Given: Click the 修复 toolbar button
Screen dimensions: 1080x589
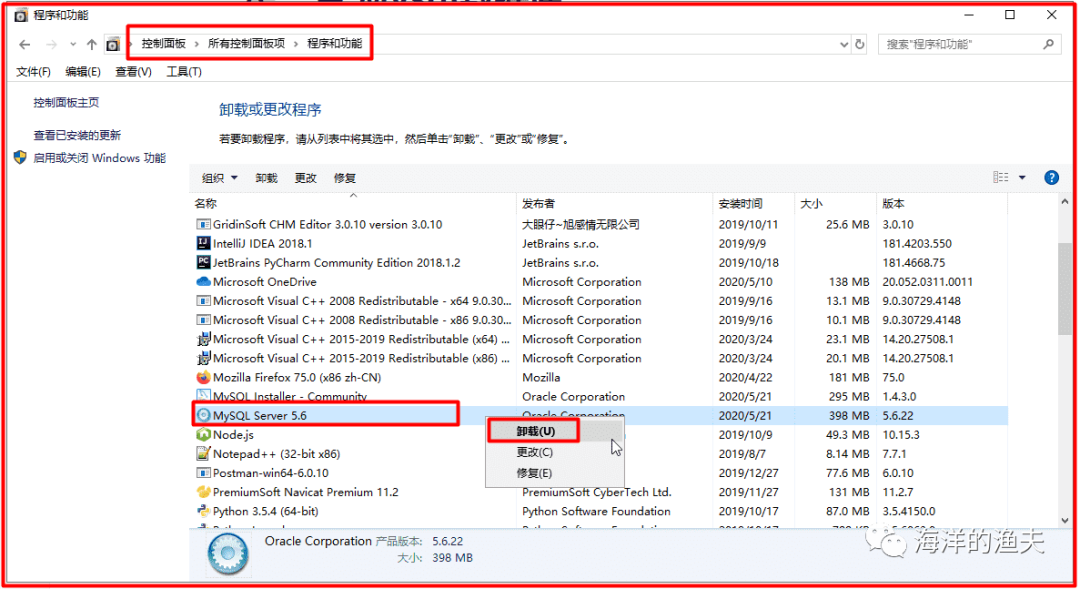Looking at the screenshot, I should point(344,178).
